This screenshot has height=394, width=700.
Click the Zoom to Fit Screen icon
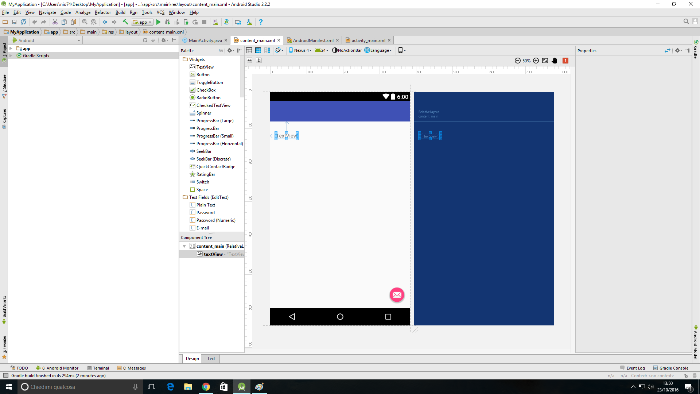click(x=545, y=61)
